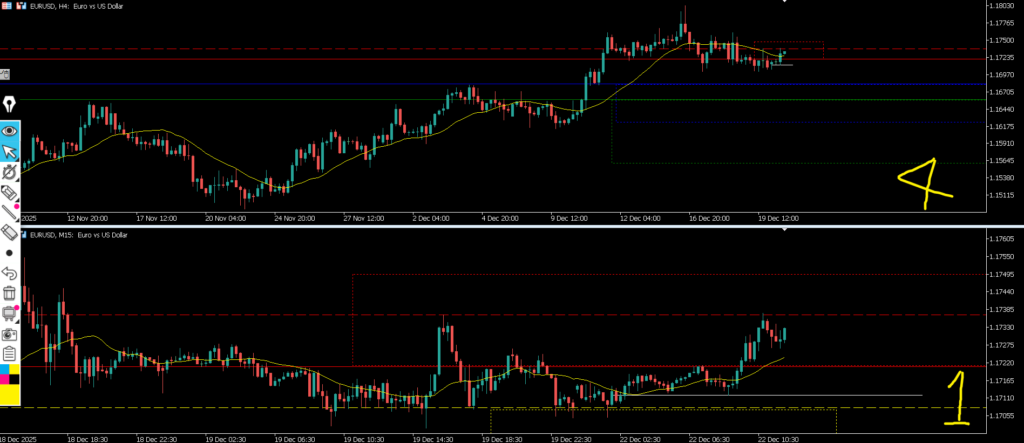Take a screenshot with camera icon

tap(10, 334)
